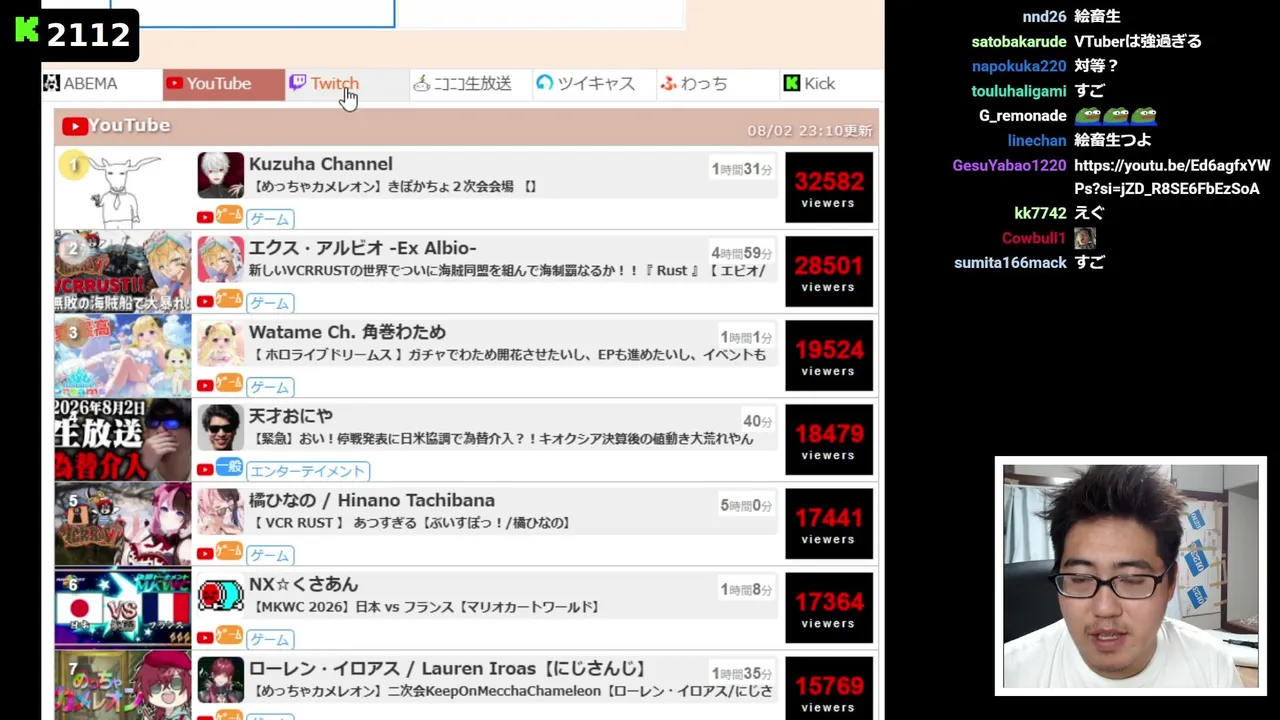Click 橘ひなの's avatar icon

click(220, 511)
